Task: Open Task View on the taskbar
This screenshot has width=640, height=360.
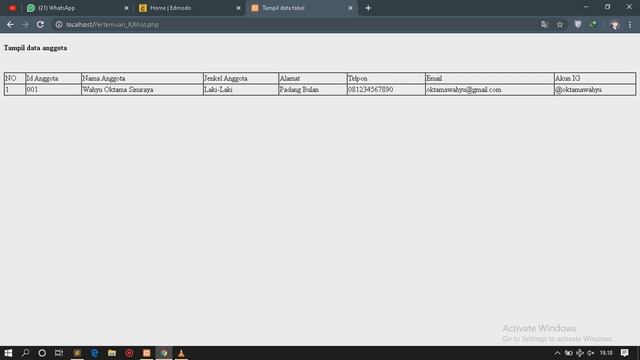Action: click(59, 353)
